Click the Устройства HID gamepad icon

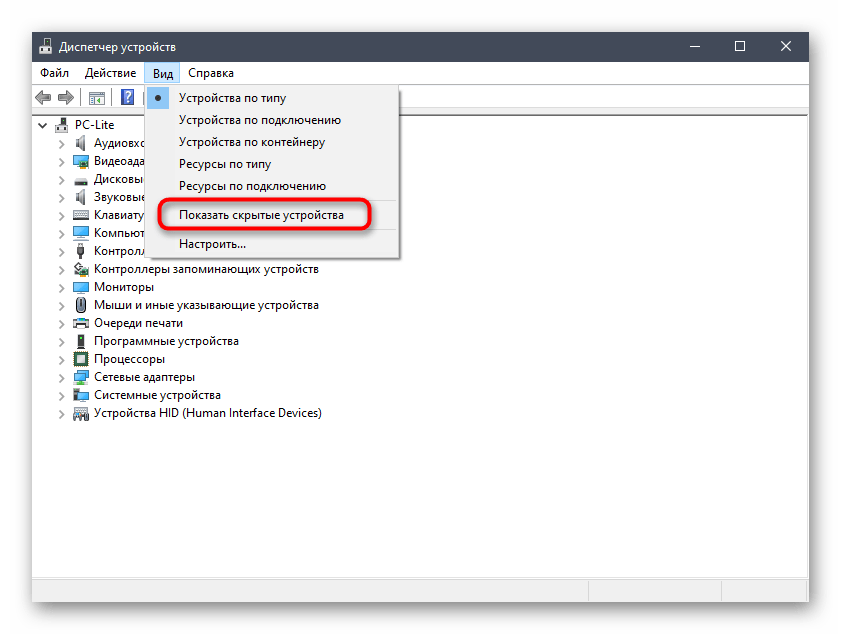[x=80, y=413]
